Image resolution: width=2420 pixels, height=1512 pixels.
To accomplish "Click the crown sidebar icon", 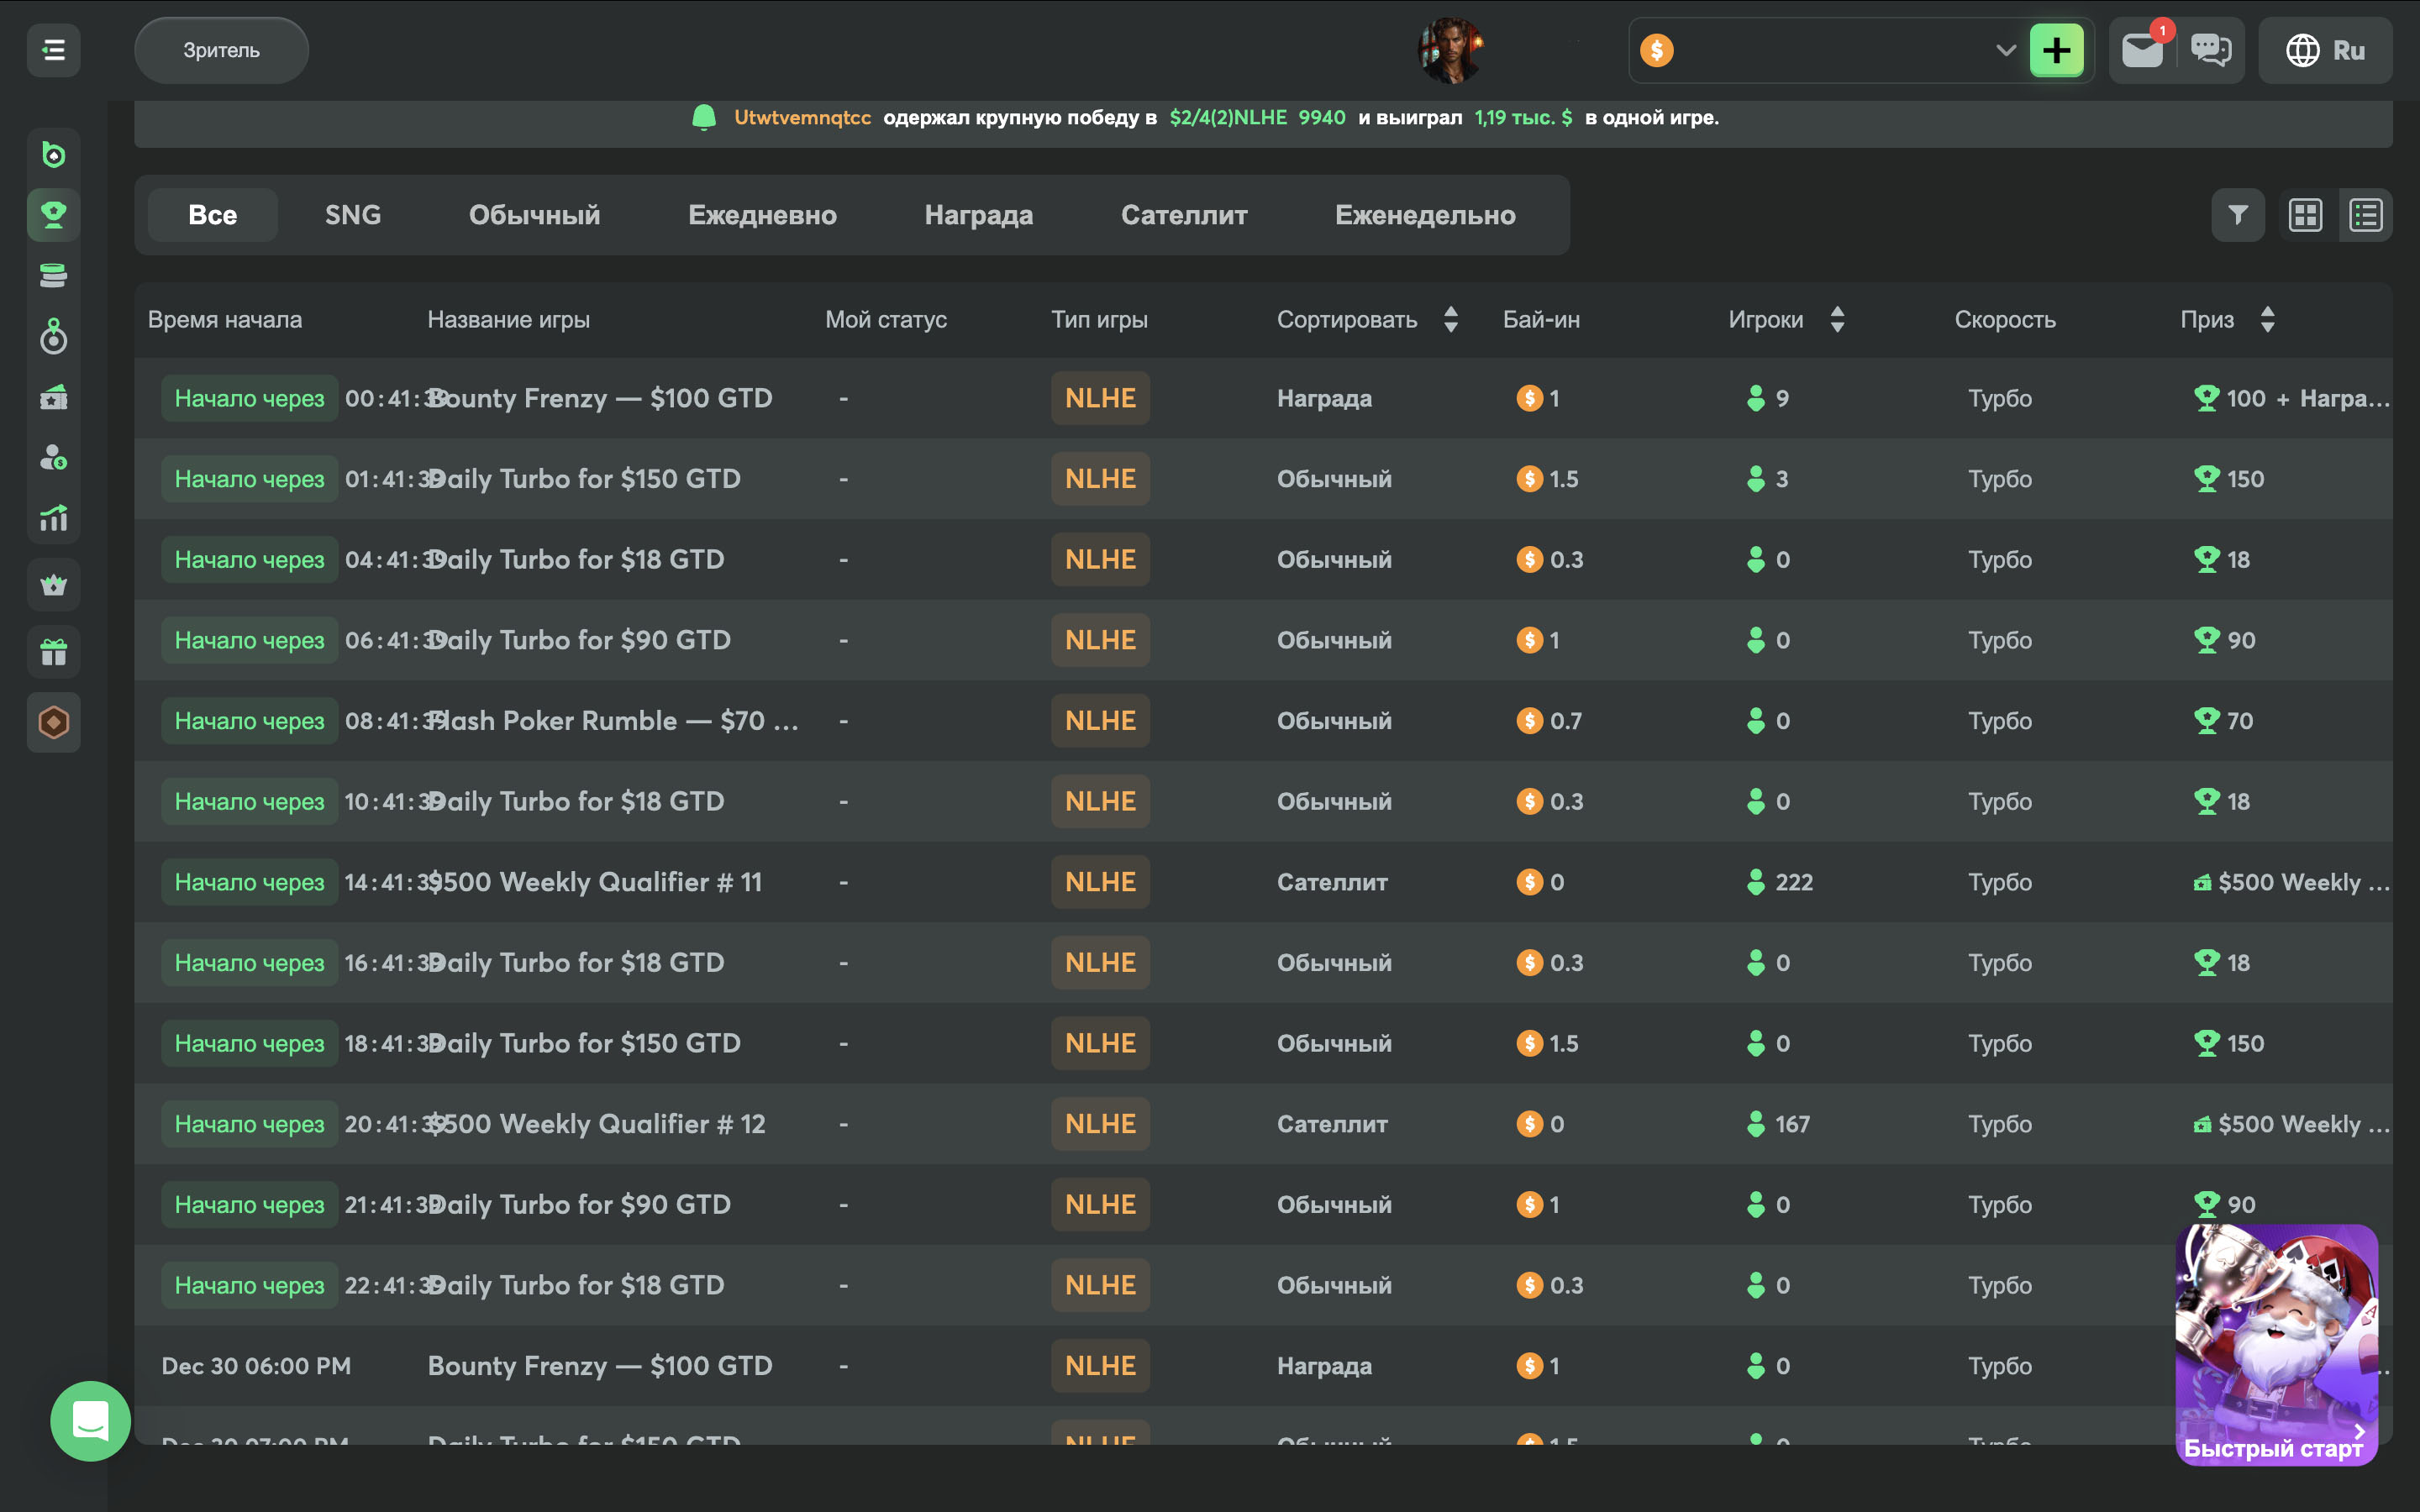I will [53, 585].
